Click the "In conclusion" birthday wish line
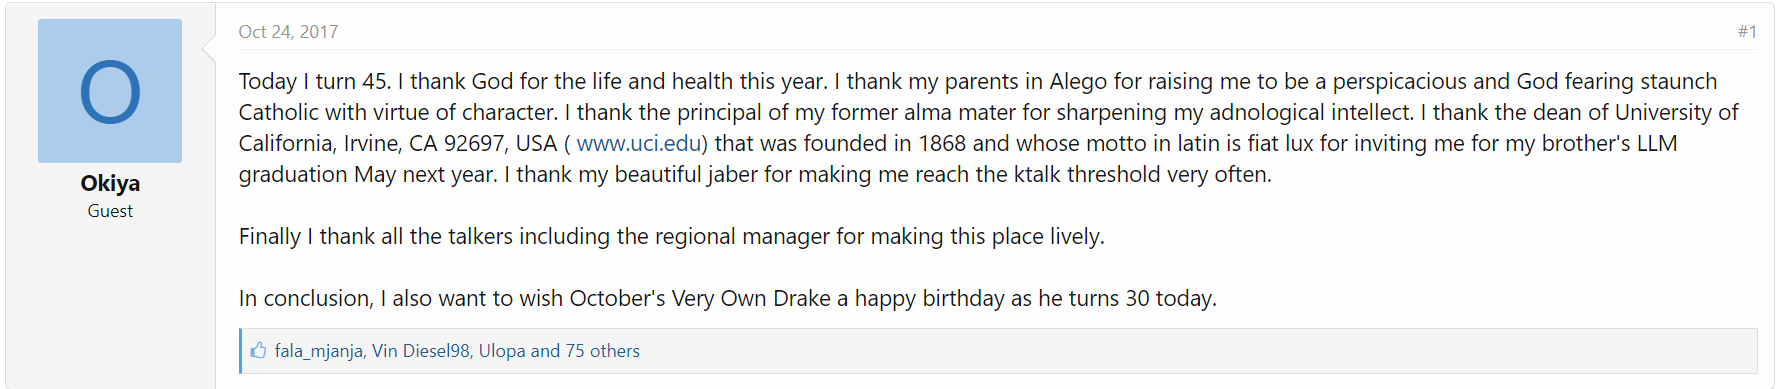1781x389 pixels. (x=728, y=298)
